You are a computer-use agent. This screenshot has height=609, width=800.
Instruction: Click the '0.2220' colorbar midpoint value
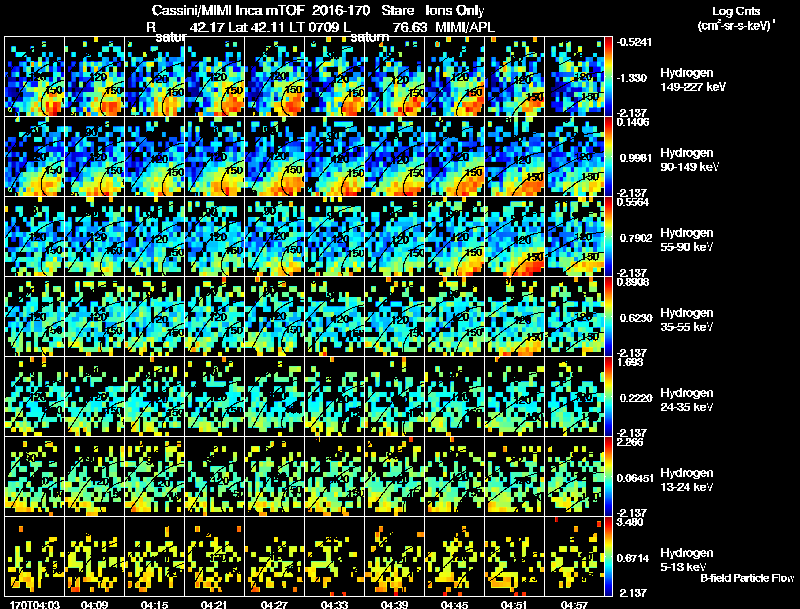point(636,398)
